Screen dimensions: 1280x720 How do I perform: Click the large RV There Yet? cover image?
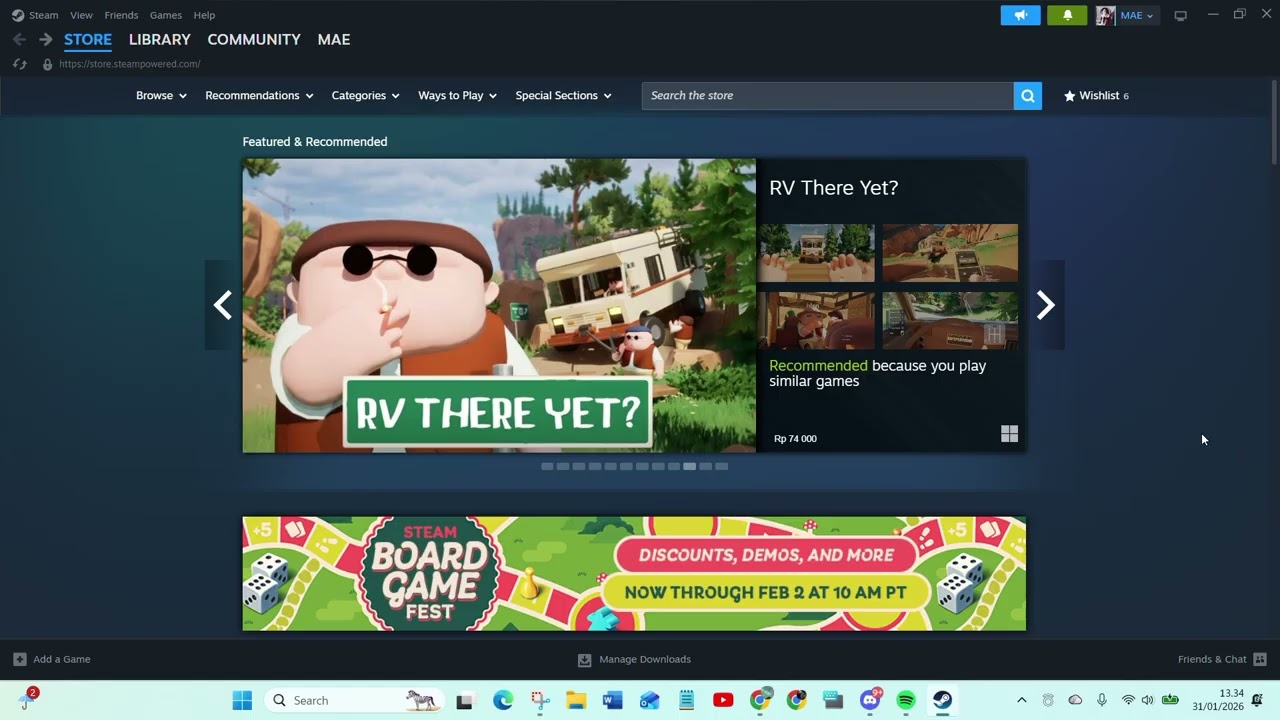coord(499,305)
